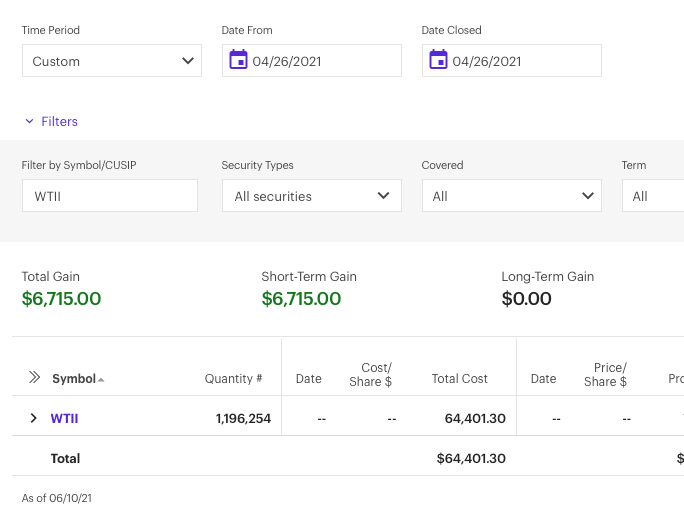
Task: Click the Symbol column sort arrow
Action: point(101,380)
